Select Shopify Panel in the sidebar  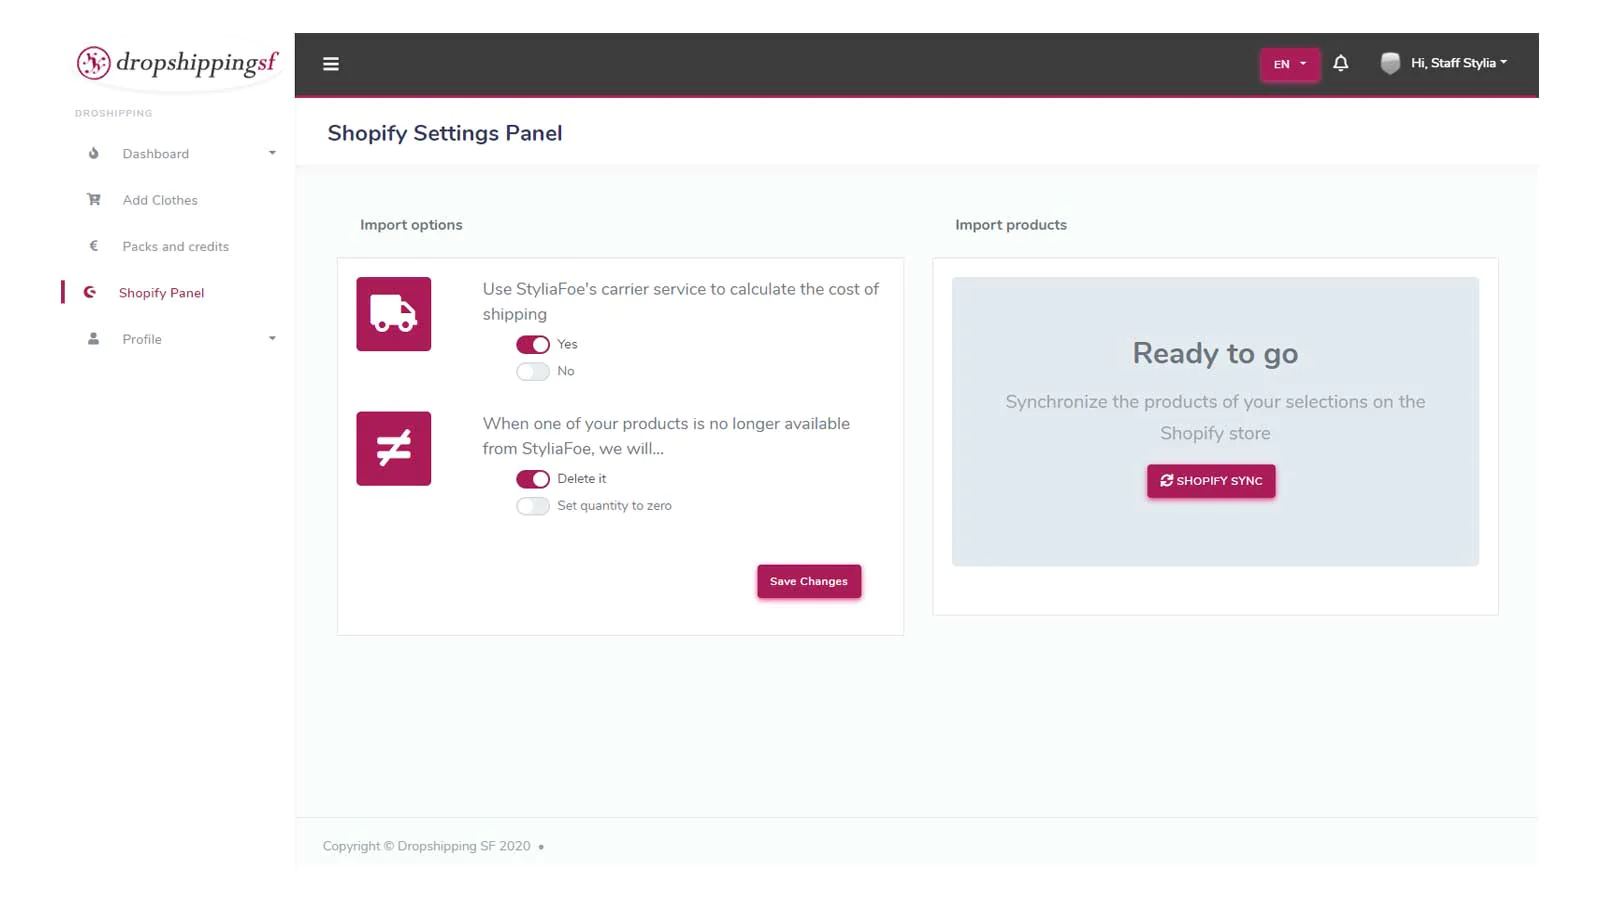(x=161, y=293)
